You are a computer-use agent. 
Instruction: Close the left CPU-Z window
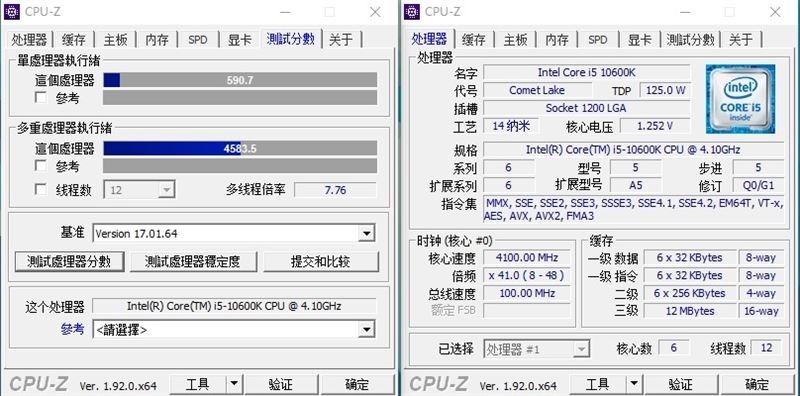coord(375,12)
